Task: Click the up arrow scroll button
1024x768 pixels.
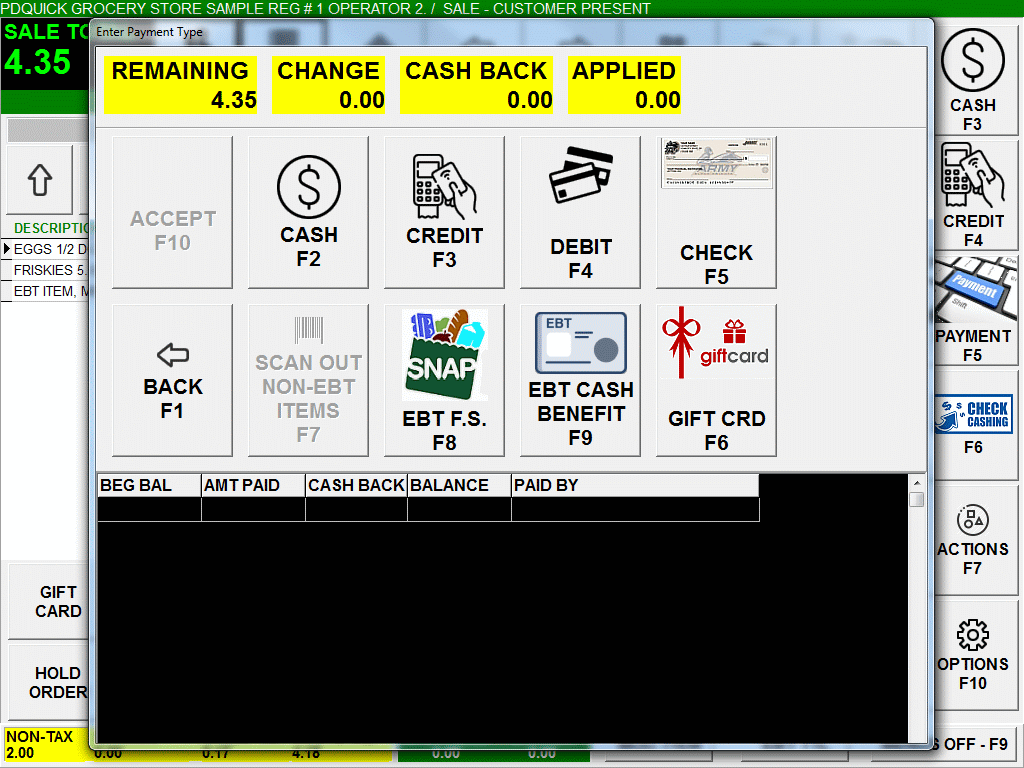Action: pos(40,180)
